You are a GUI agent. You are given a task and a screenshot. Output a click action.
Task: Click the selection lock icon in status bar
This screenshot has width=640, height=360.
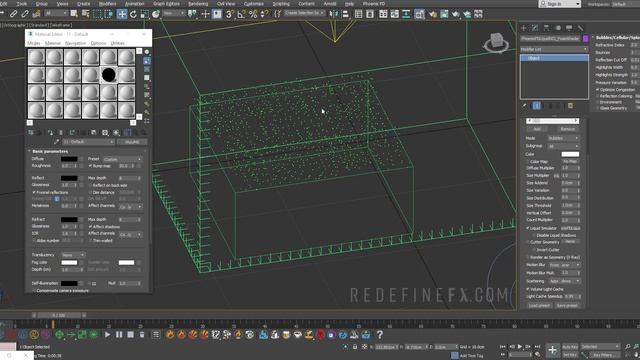(x=355, y=347)
